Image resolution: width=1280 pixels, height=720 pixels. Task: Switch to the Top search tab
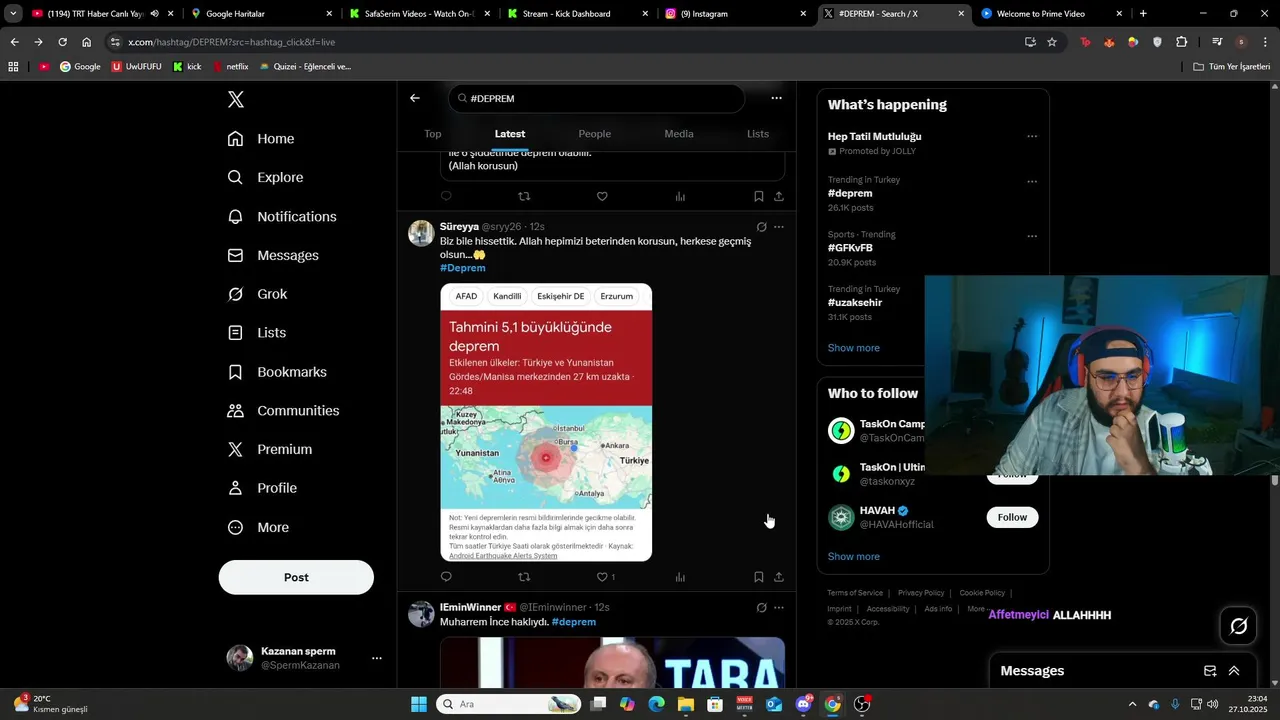(x=432, y=134)
